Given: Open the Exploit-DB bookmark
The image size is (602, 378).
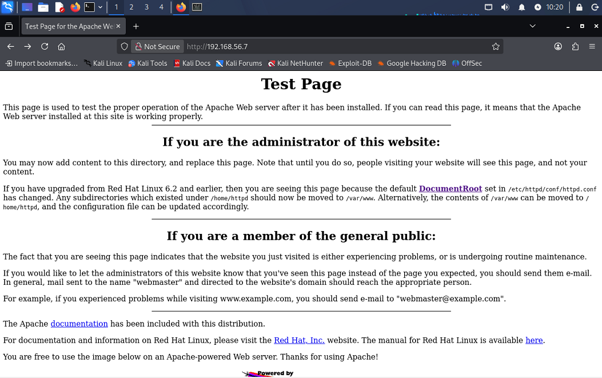Looking at the screenshot, I should point(351,63).
